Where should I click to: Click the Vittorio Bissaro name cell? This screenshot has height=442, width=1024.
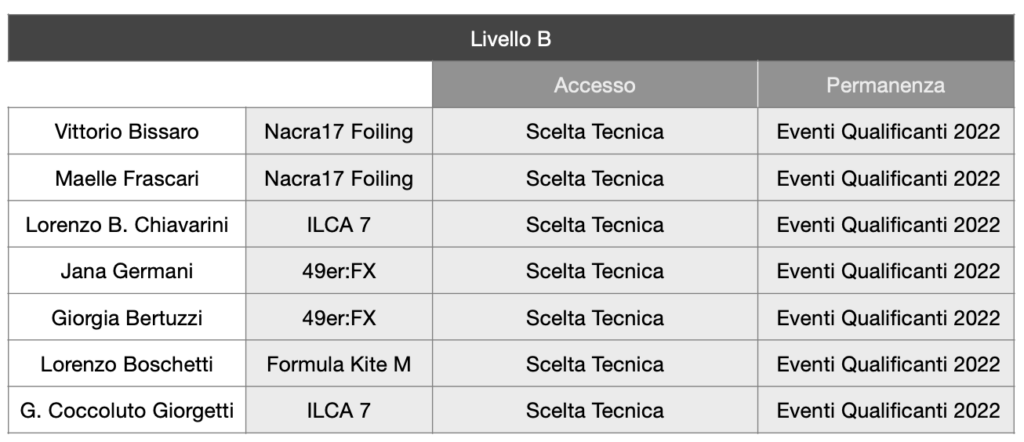127,132
